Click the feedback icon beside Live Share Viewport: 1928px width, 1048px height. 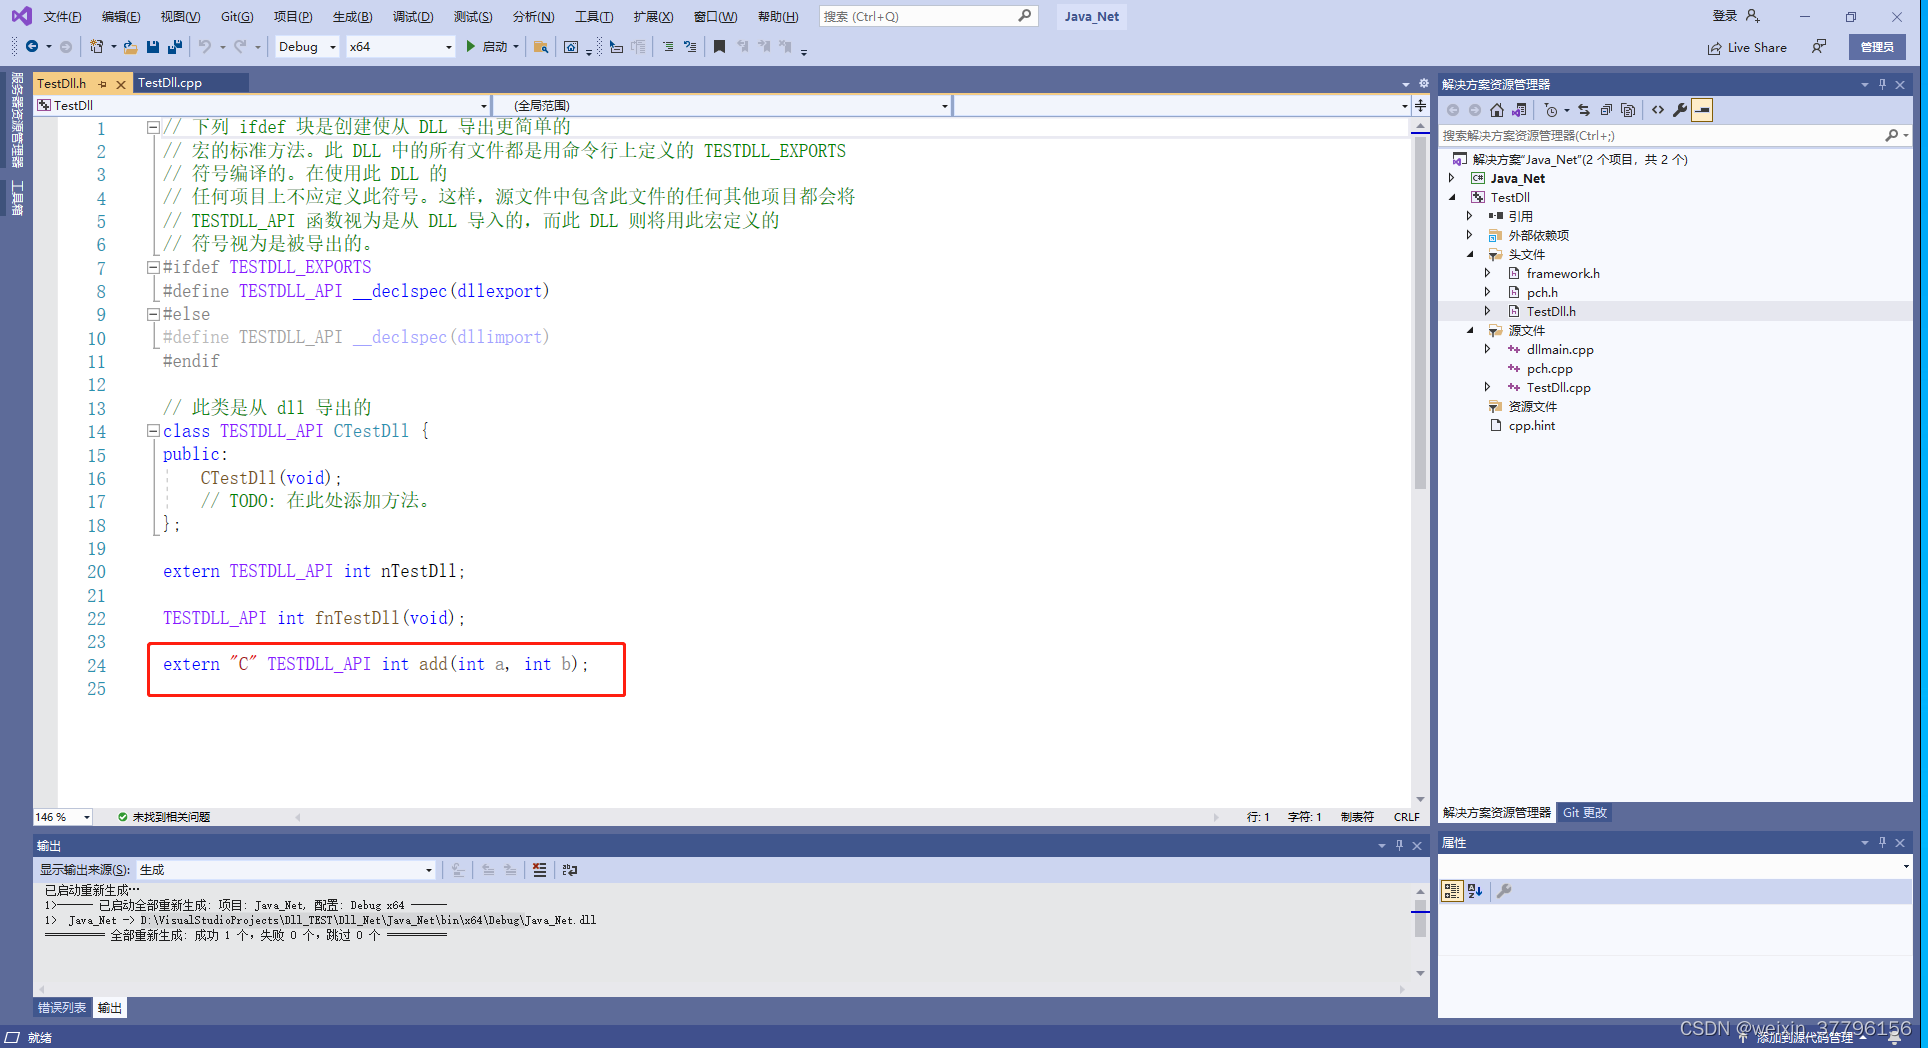1819,47
